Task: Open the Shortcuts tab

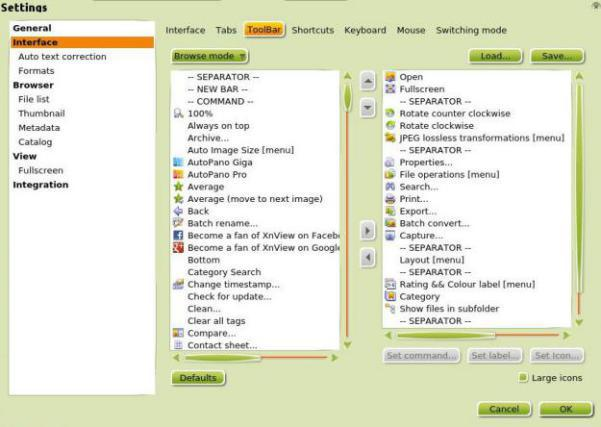Action: (x=313, y=30)
